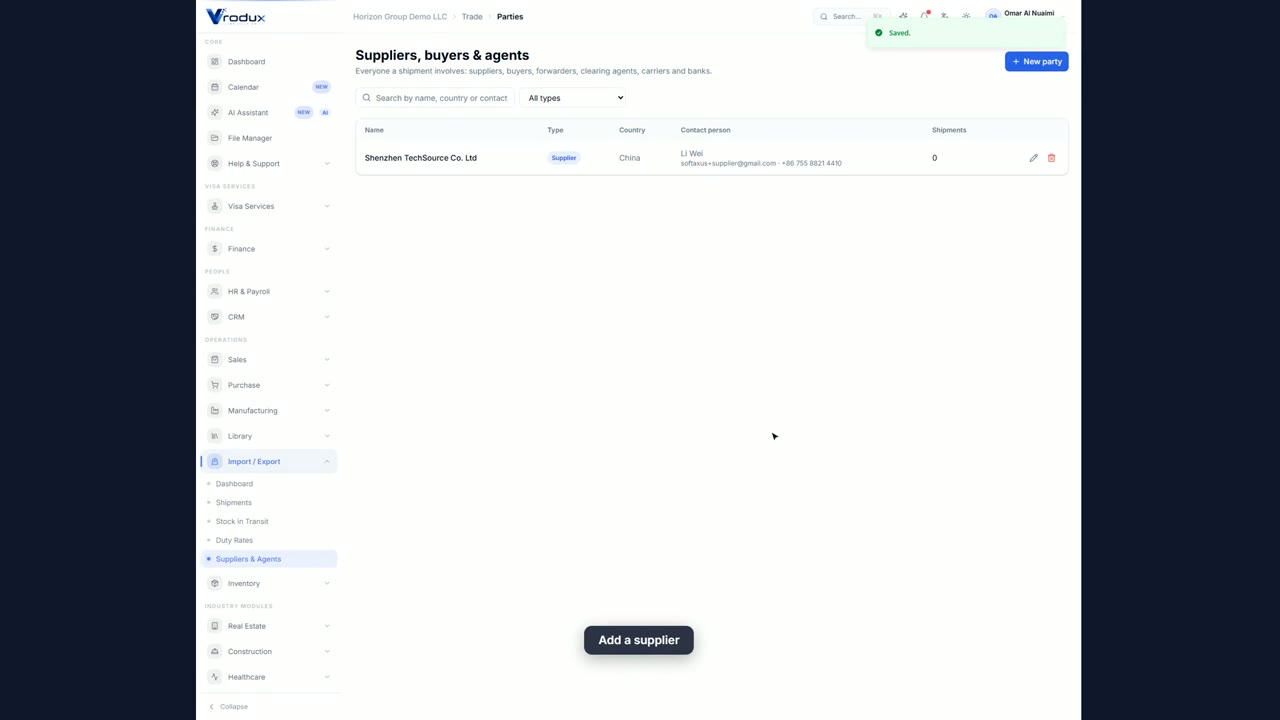Expand the Manufacturing section chevron
The width and height of the screenshot is (1280, 720).
(327, 410)
